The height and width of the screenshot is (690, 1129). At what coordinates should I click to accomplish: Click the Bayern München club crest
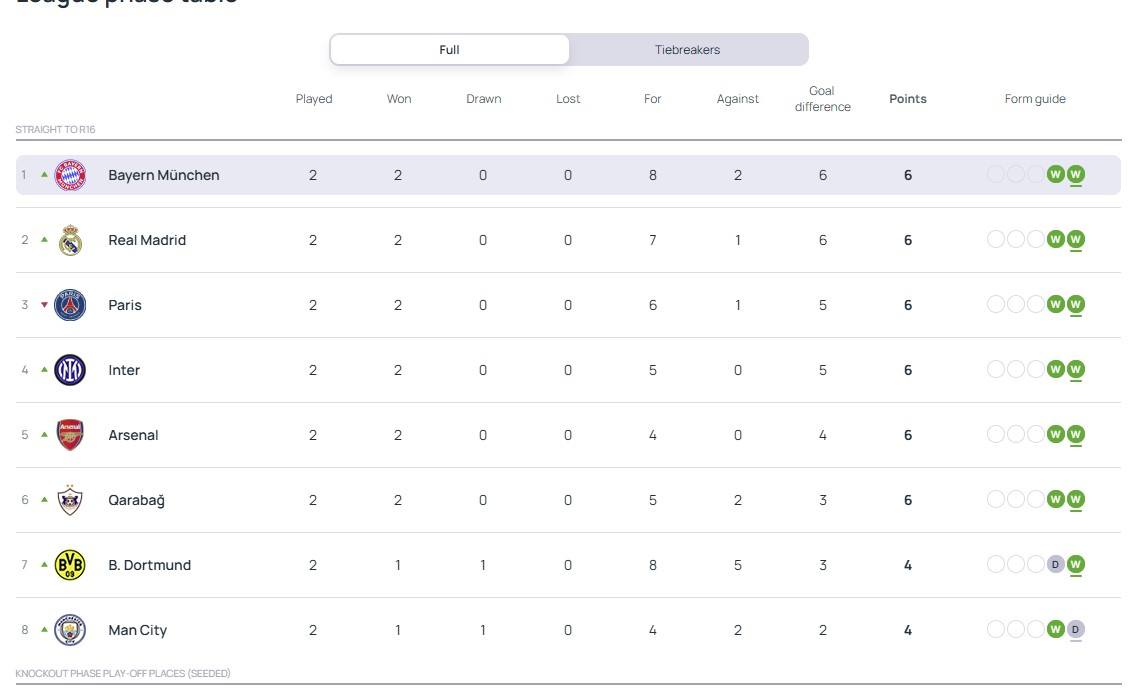pos(70,175)
